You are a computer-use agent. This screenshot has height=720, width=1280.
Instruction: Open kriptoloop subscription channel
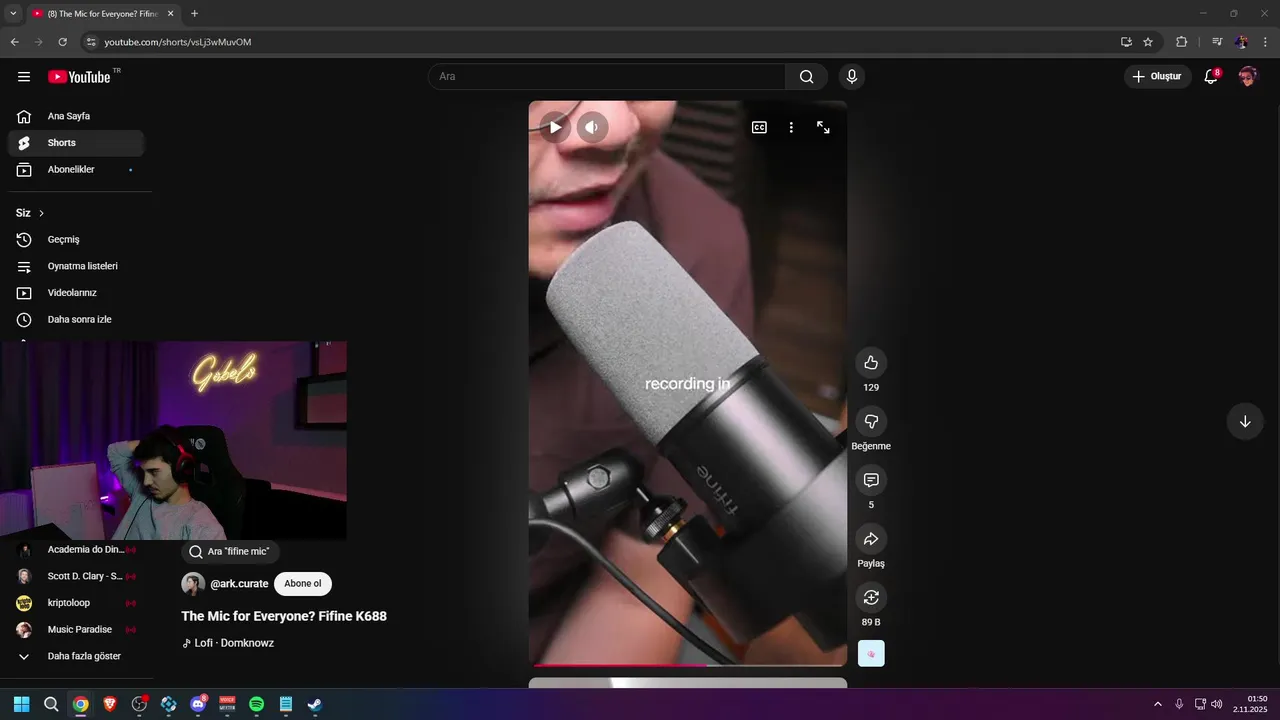pos(76,603)
